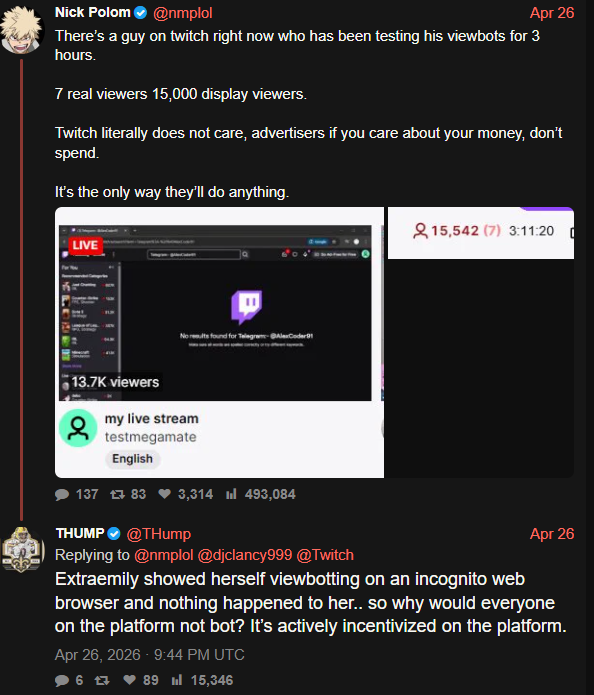
Task: Open replies on Nick Polom's tweet
Action: [x=62, y=494]
